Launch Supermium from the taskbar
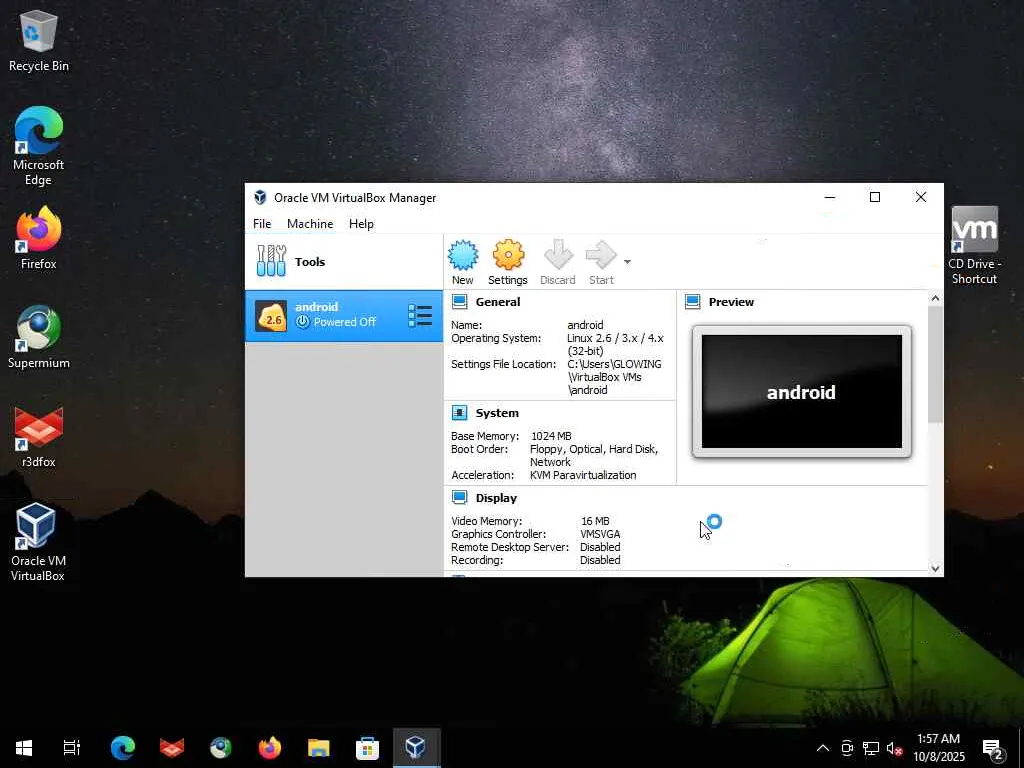The image size is (1024, 768). [221, 748]
